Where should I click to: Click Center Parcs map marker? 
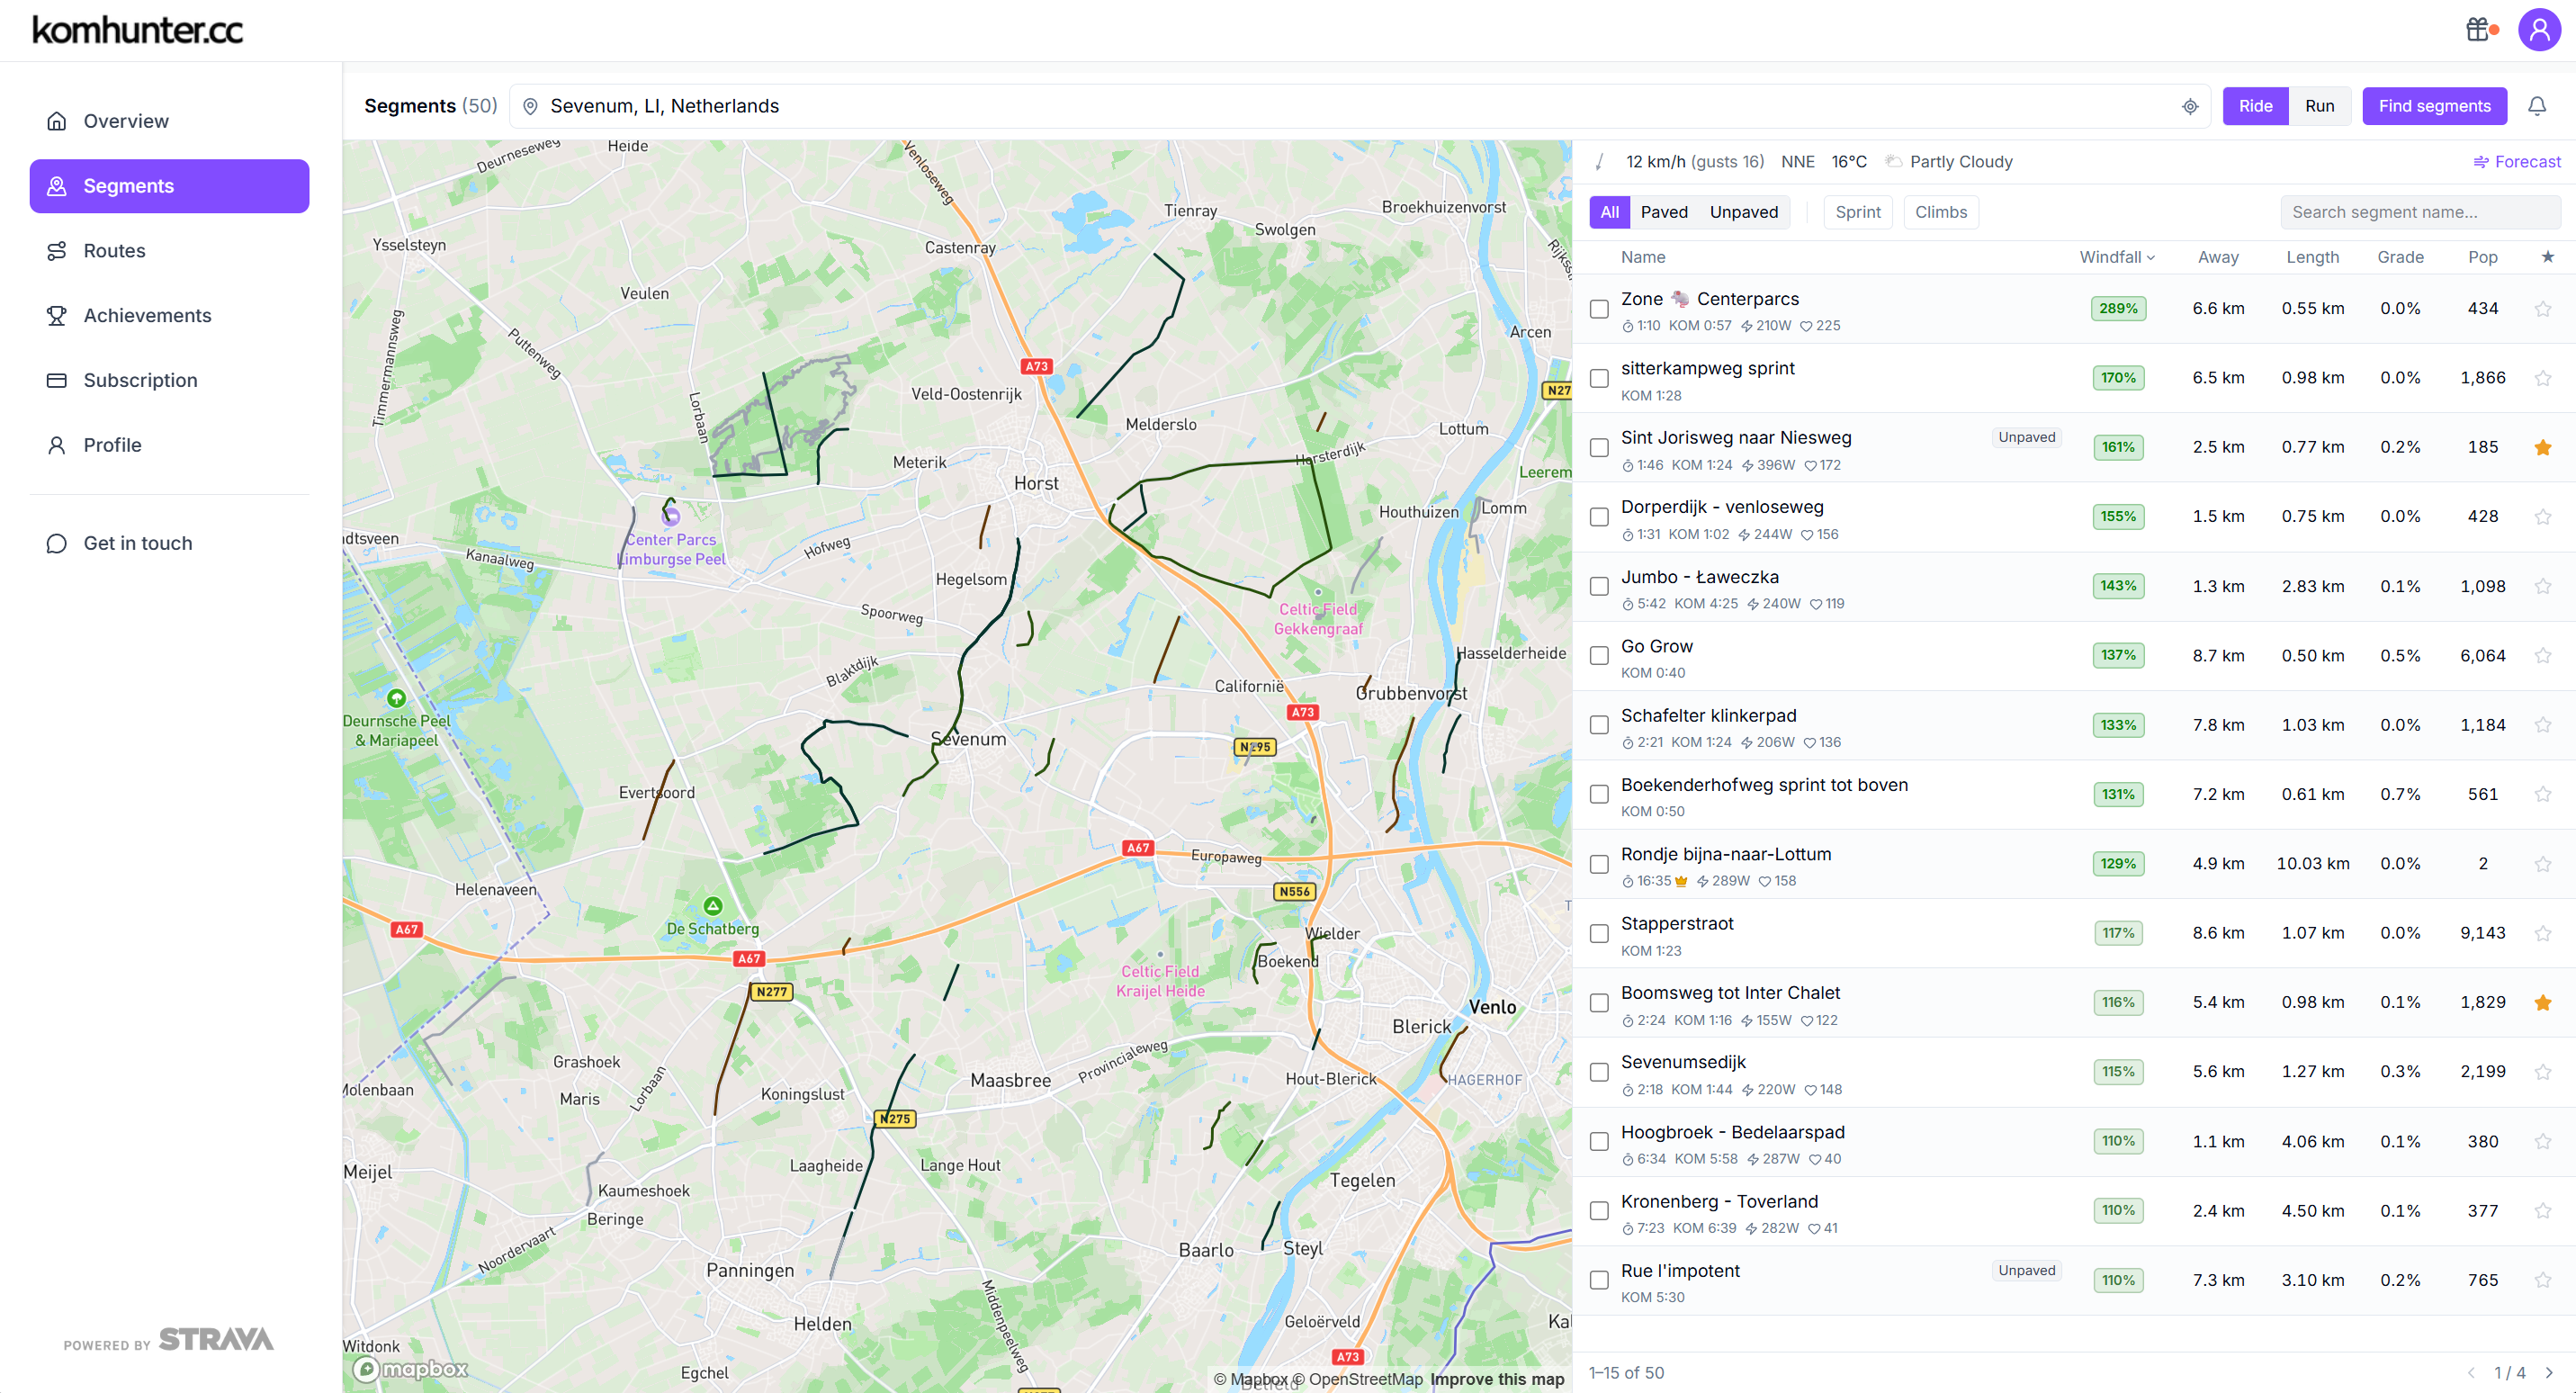tap(671, 517)
